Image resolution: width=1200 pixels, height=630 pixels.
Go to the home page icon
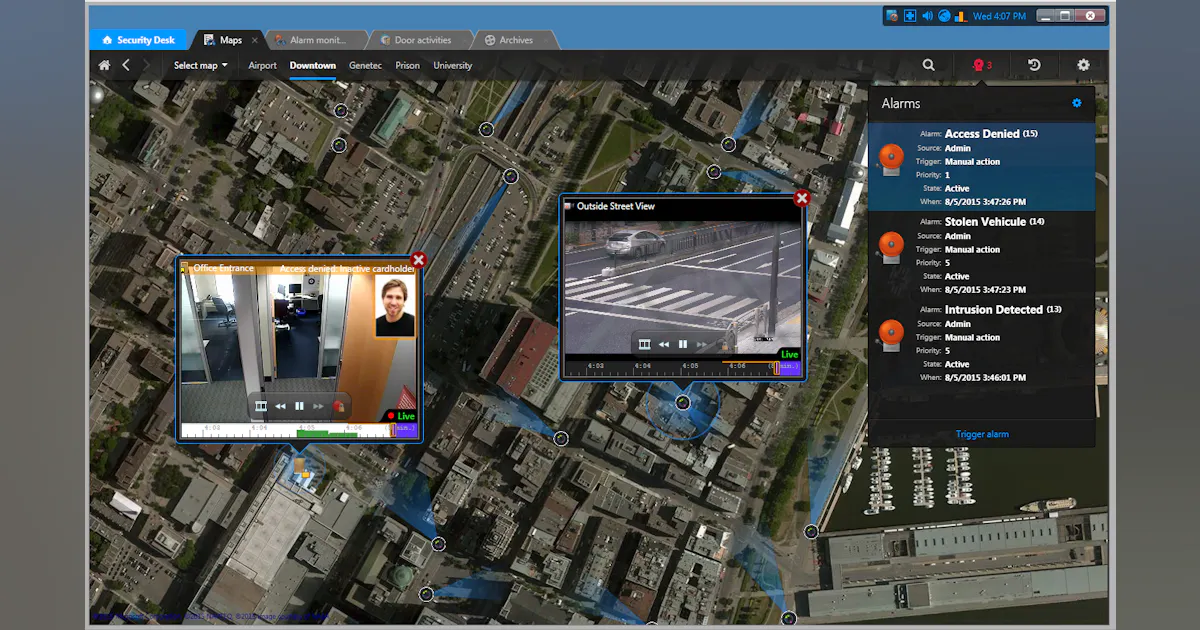(x=104, y=65)
